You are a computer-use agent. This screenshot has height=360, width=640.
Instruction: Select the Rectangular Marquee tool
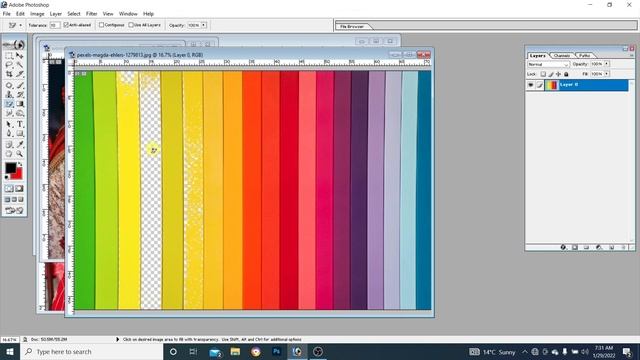9,56
